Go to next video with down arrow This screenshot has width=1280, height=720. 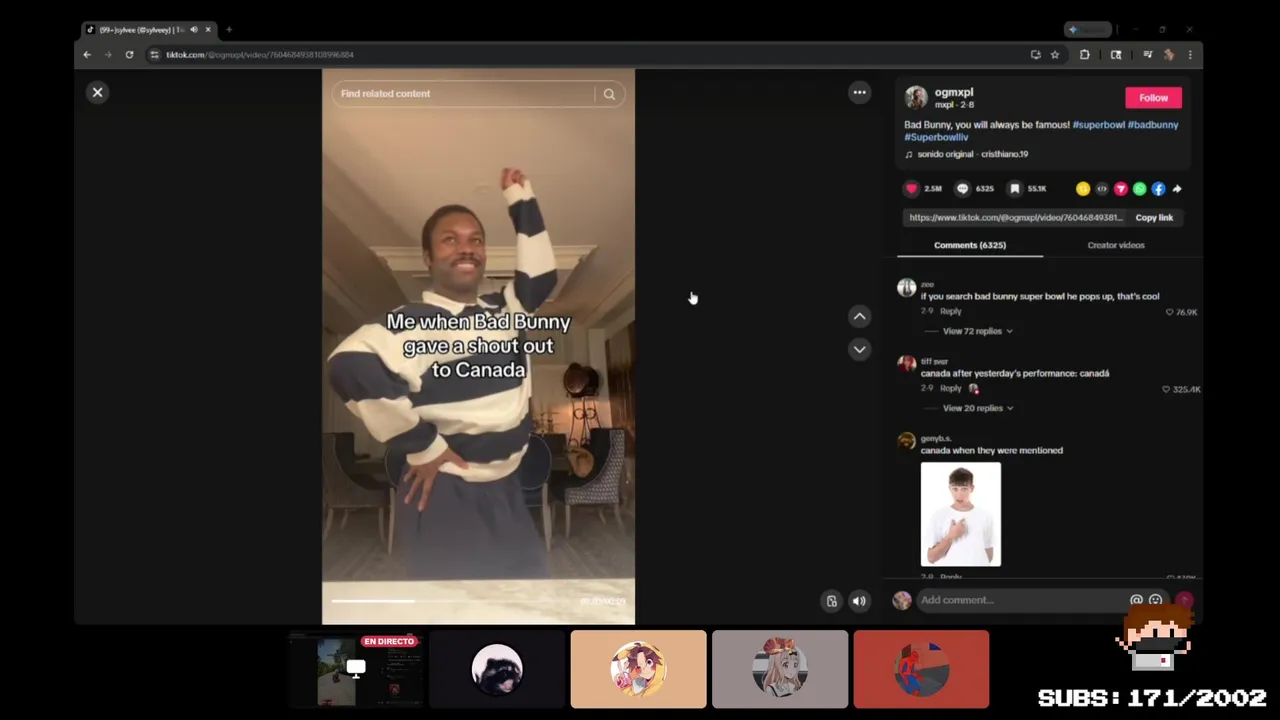coord(859,349)
